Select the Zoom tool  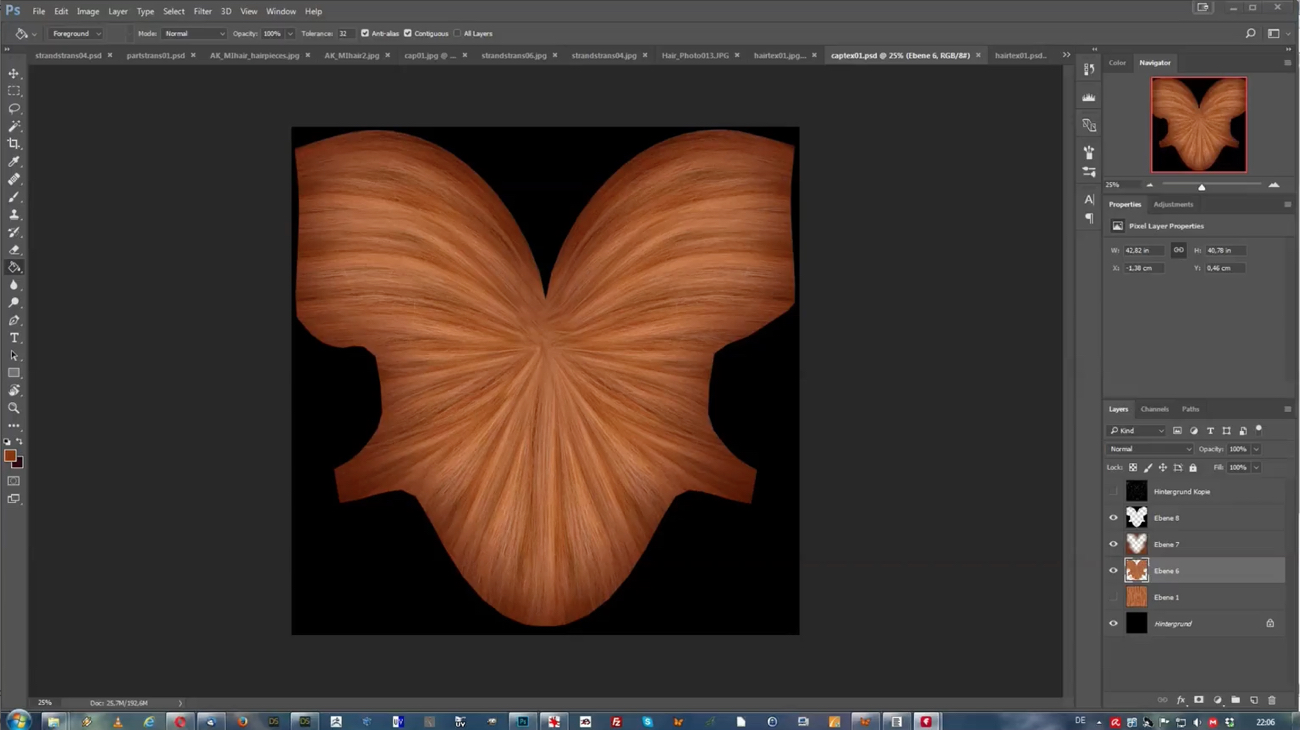[14, 408]
